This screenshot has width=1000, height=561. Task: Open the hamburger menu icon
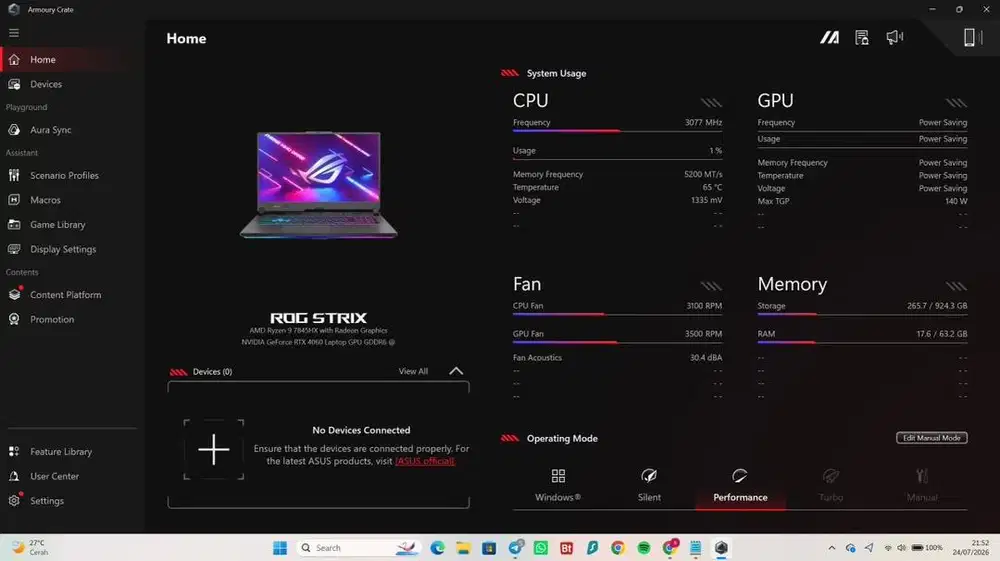[14, 33]
